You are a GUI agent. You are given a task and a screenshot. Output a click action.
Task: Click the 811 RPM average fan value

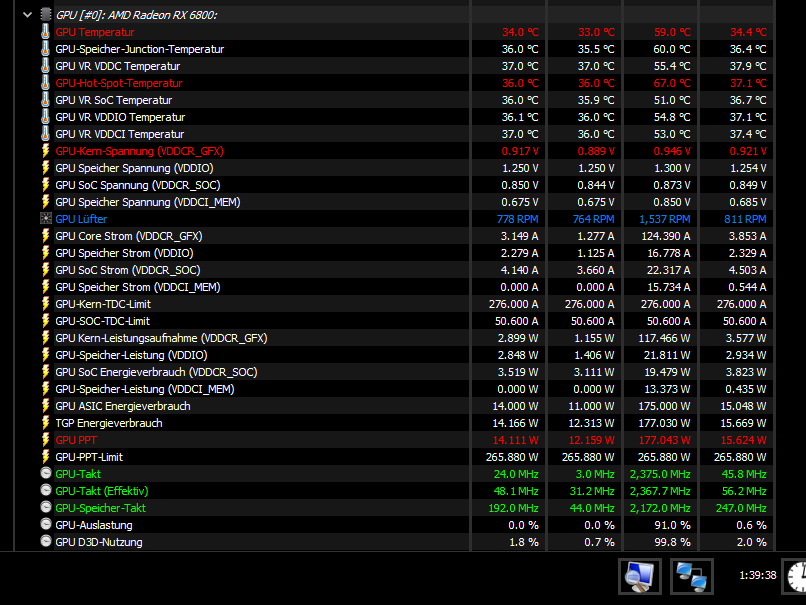pyautogui.click(x=745, y=219)
